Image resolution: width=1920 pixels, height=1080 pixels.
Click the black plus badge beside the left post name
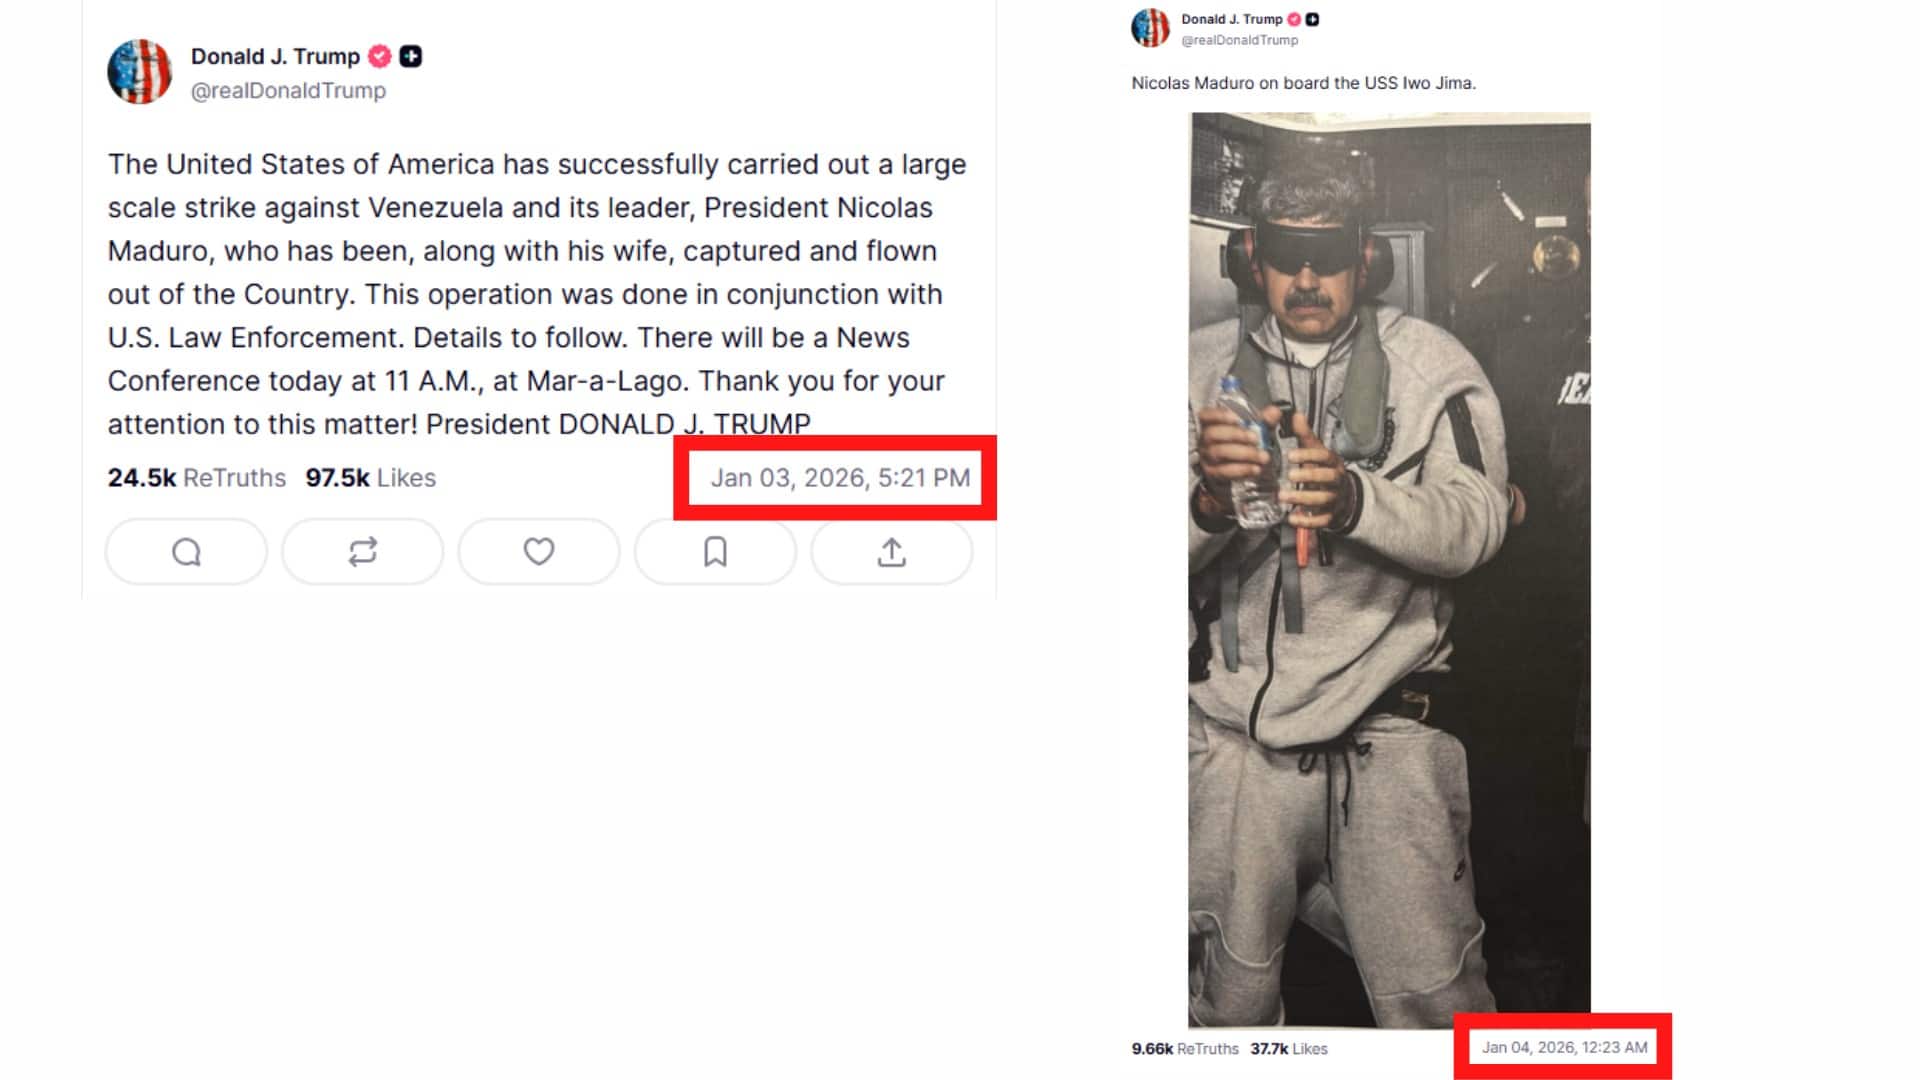click(x=411, y=56)
